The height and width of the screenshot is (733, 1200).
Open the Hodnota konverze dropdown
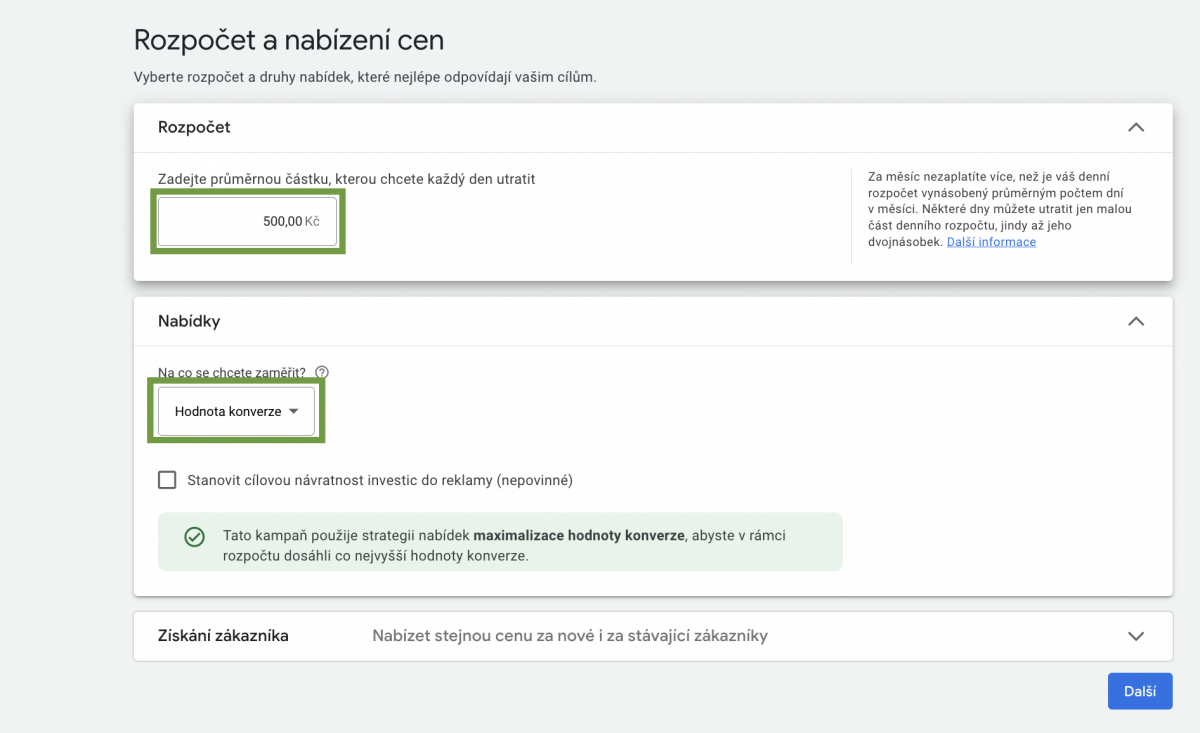(x=236, y=411)
